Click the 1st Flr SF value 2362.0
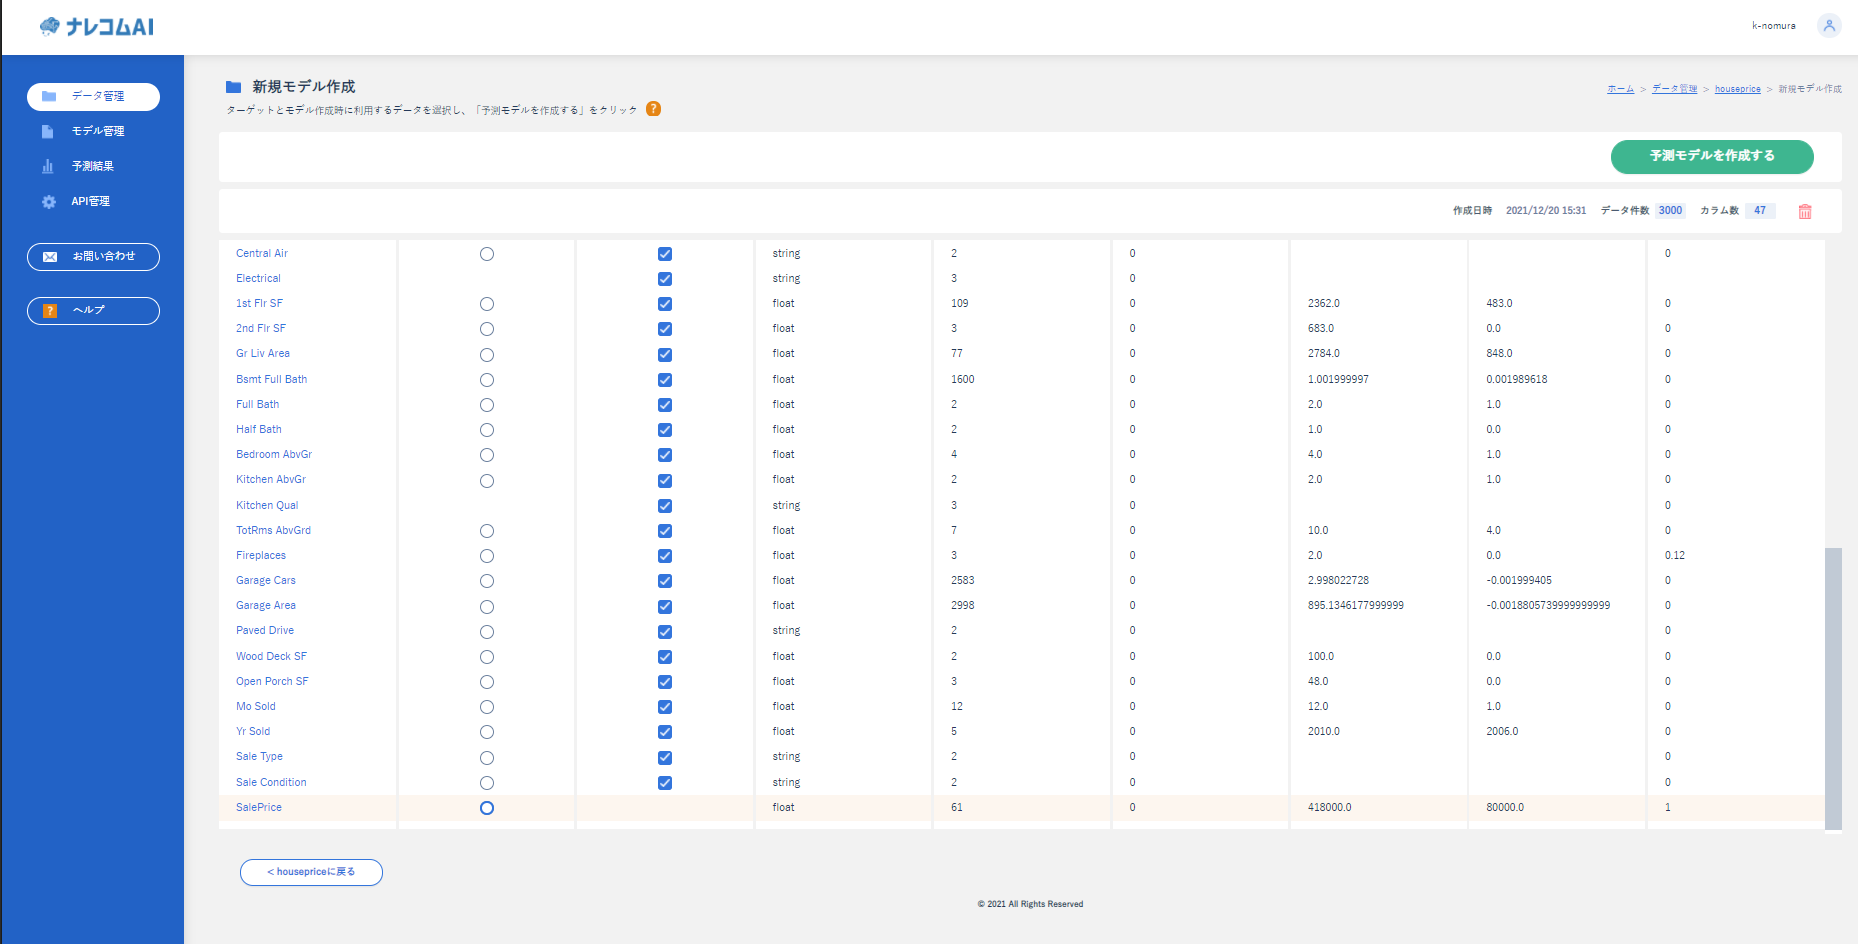This screenshot has height=944, width=1858. [1324, 304]
